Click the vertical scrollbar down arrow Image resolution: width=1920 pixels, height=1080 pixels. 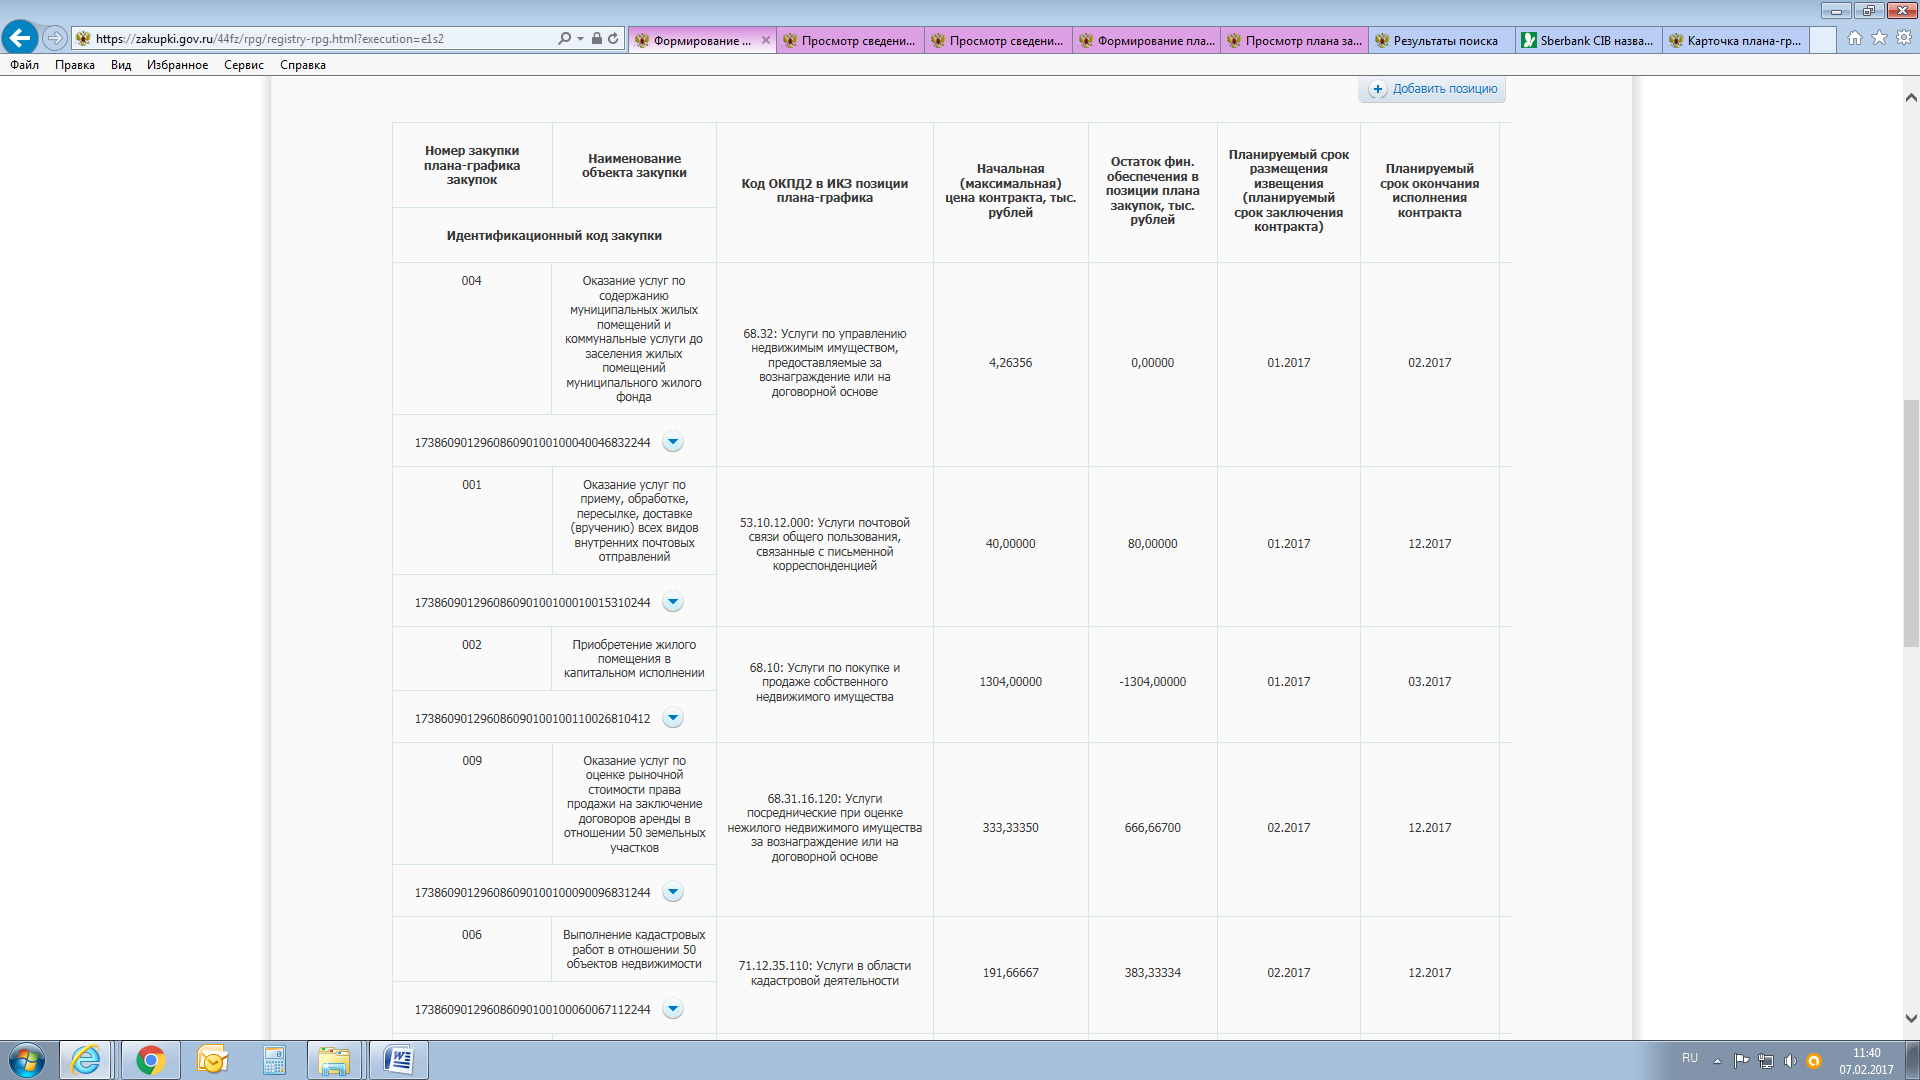pyautogui.click(x=1911, y=1019)
